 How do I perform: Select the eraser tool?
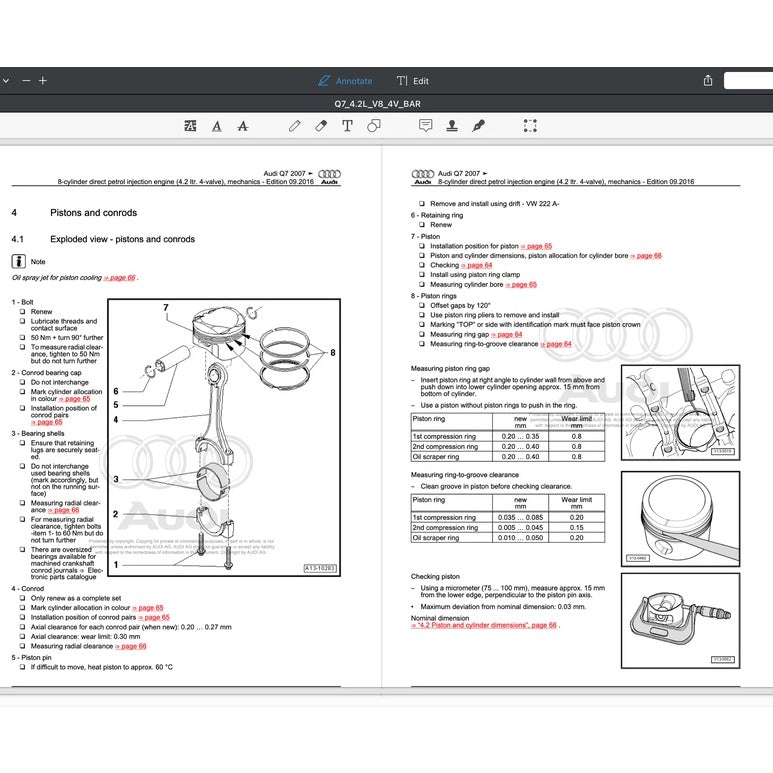[x=321, y=126]
